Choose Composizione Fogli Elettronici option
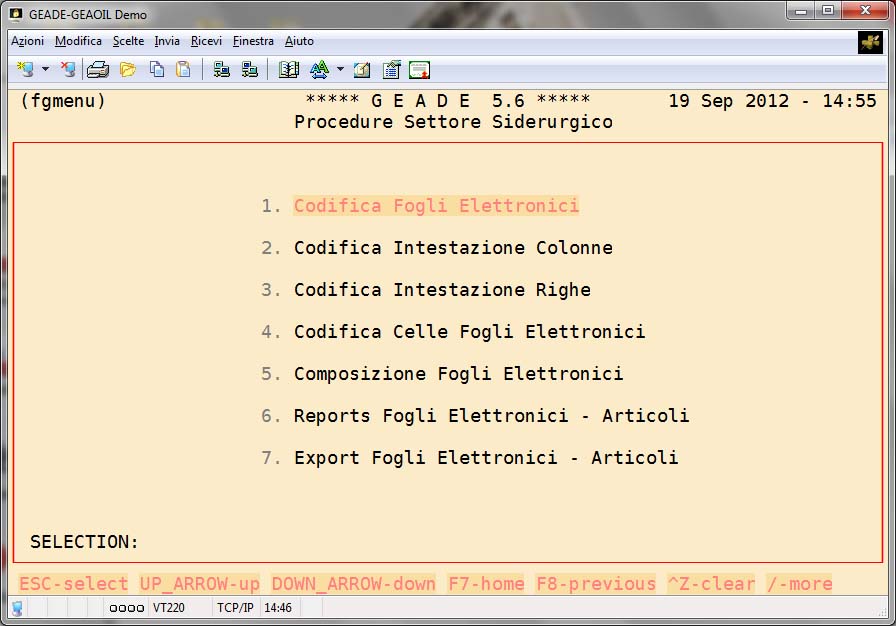Screen dimensions: 896x626 [458, 374]
